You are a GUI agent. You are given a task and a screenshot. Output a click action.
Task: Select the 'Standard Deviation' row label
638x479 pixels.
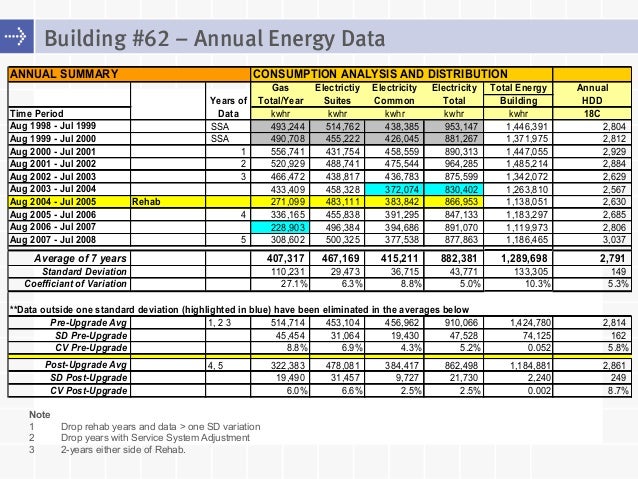click(84, 271)
